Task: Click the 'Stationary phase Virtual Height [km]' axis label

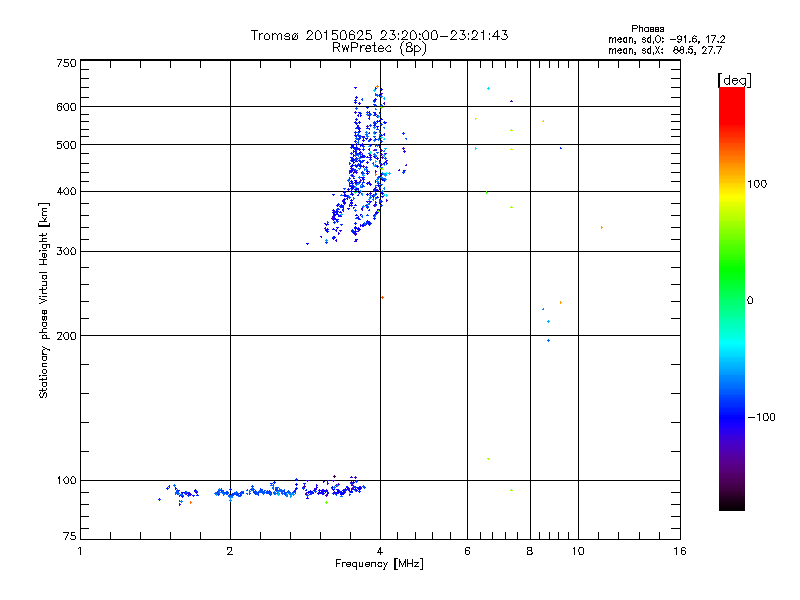Action: point(43,300)
